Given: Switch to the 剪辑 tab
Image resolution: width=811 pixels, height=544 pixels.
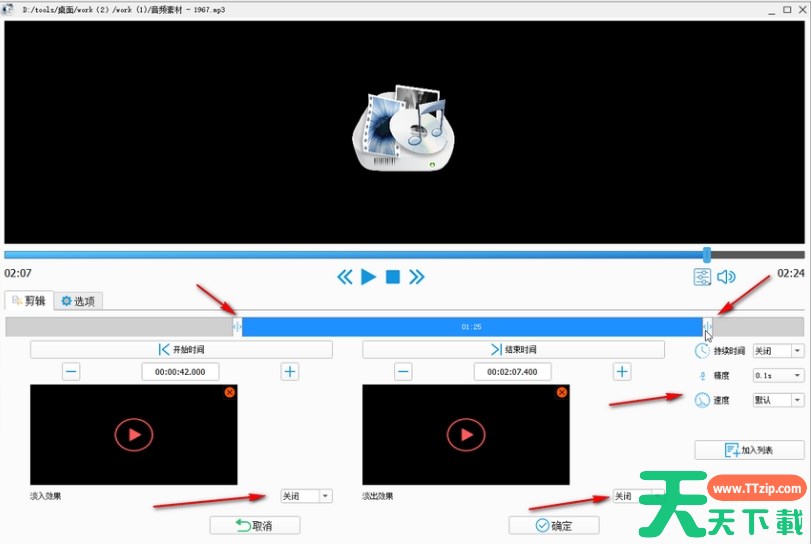Looking at the screenshot, I should click(29, 300).
